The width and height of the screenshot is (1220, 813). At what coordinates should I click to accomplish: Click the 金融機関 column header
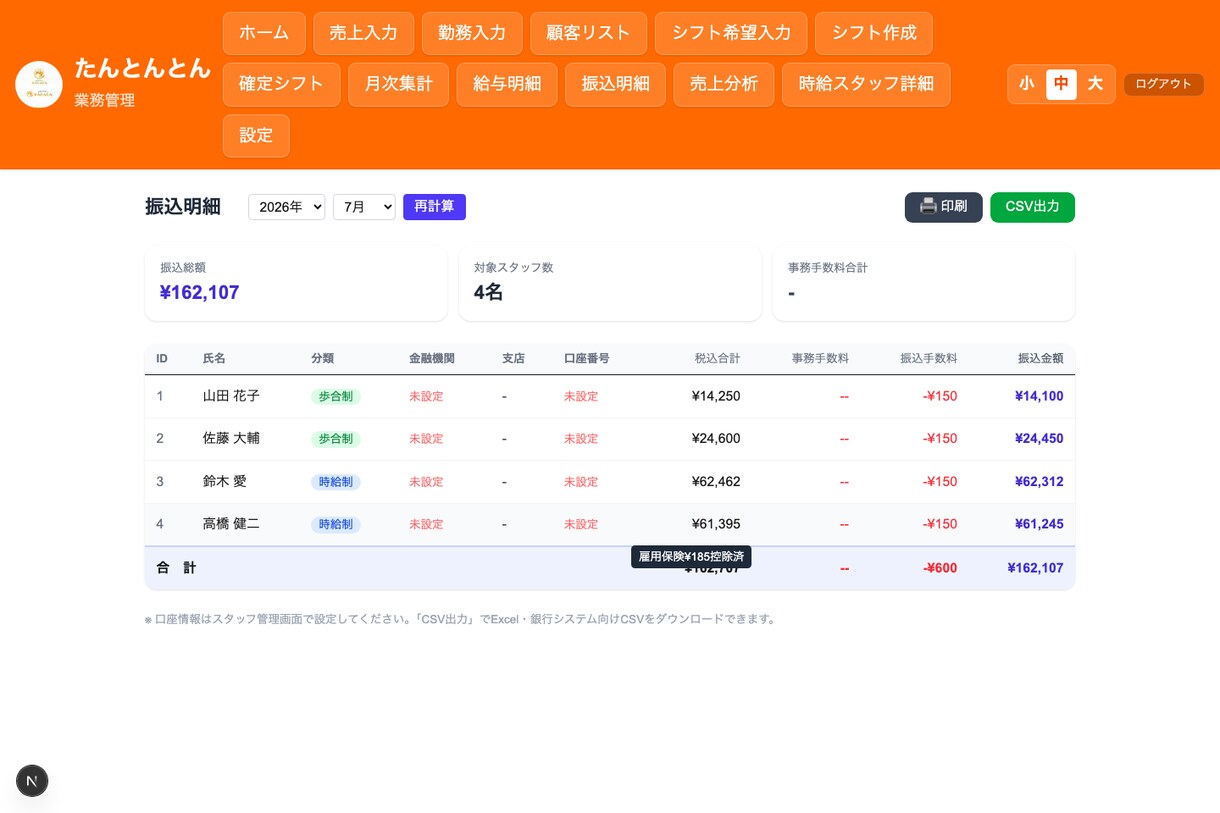coord(432,358)
